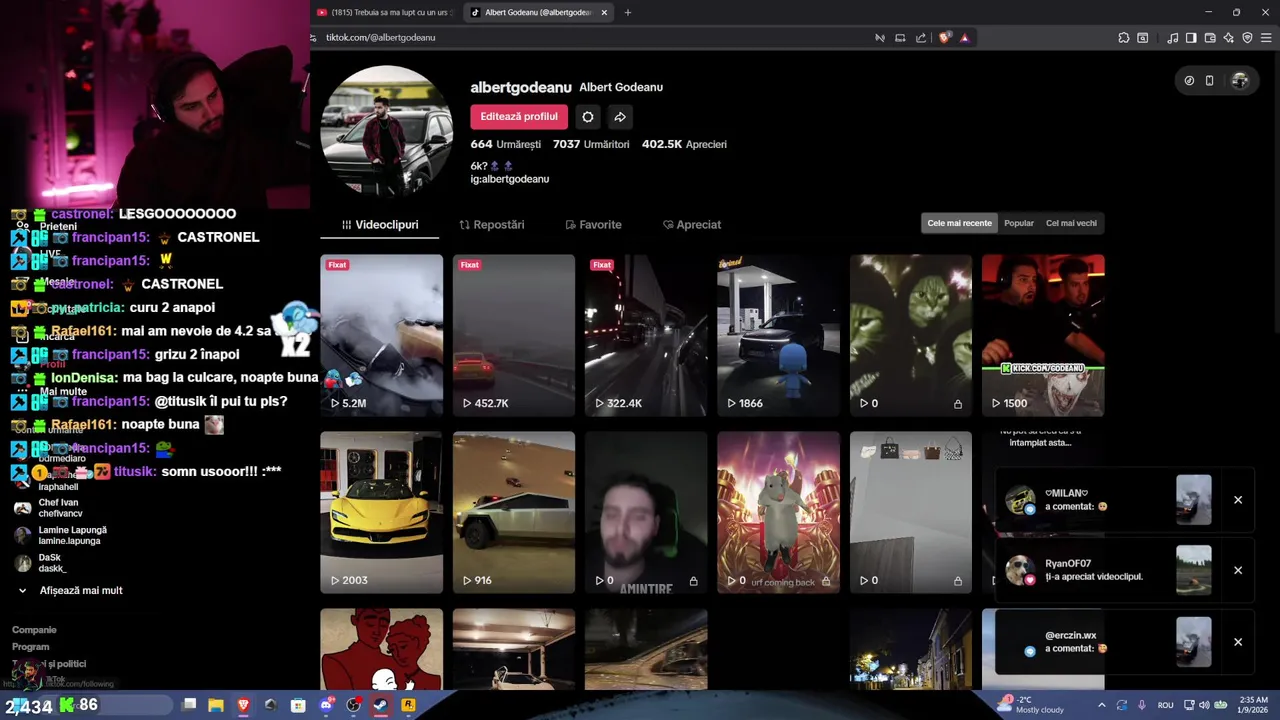This screenshot has height=720, width=1280.
Task: Open the Cybertruck video with 916 views
Action: point(514,512)
